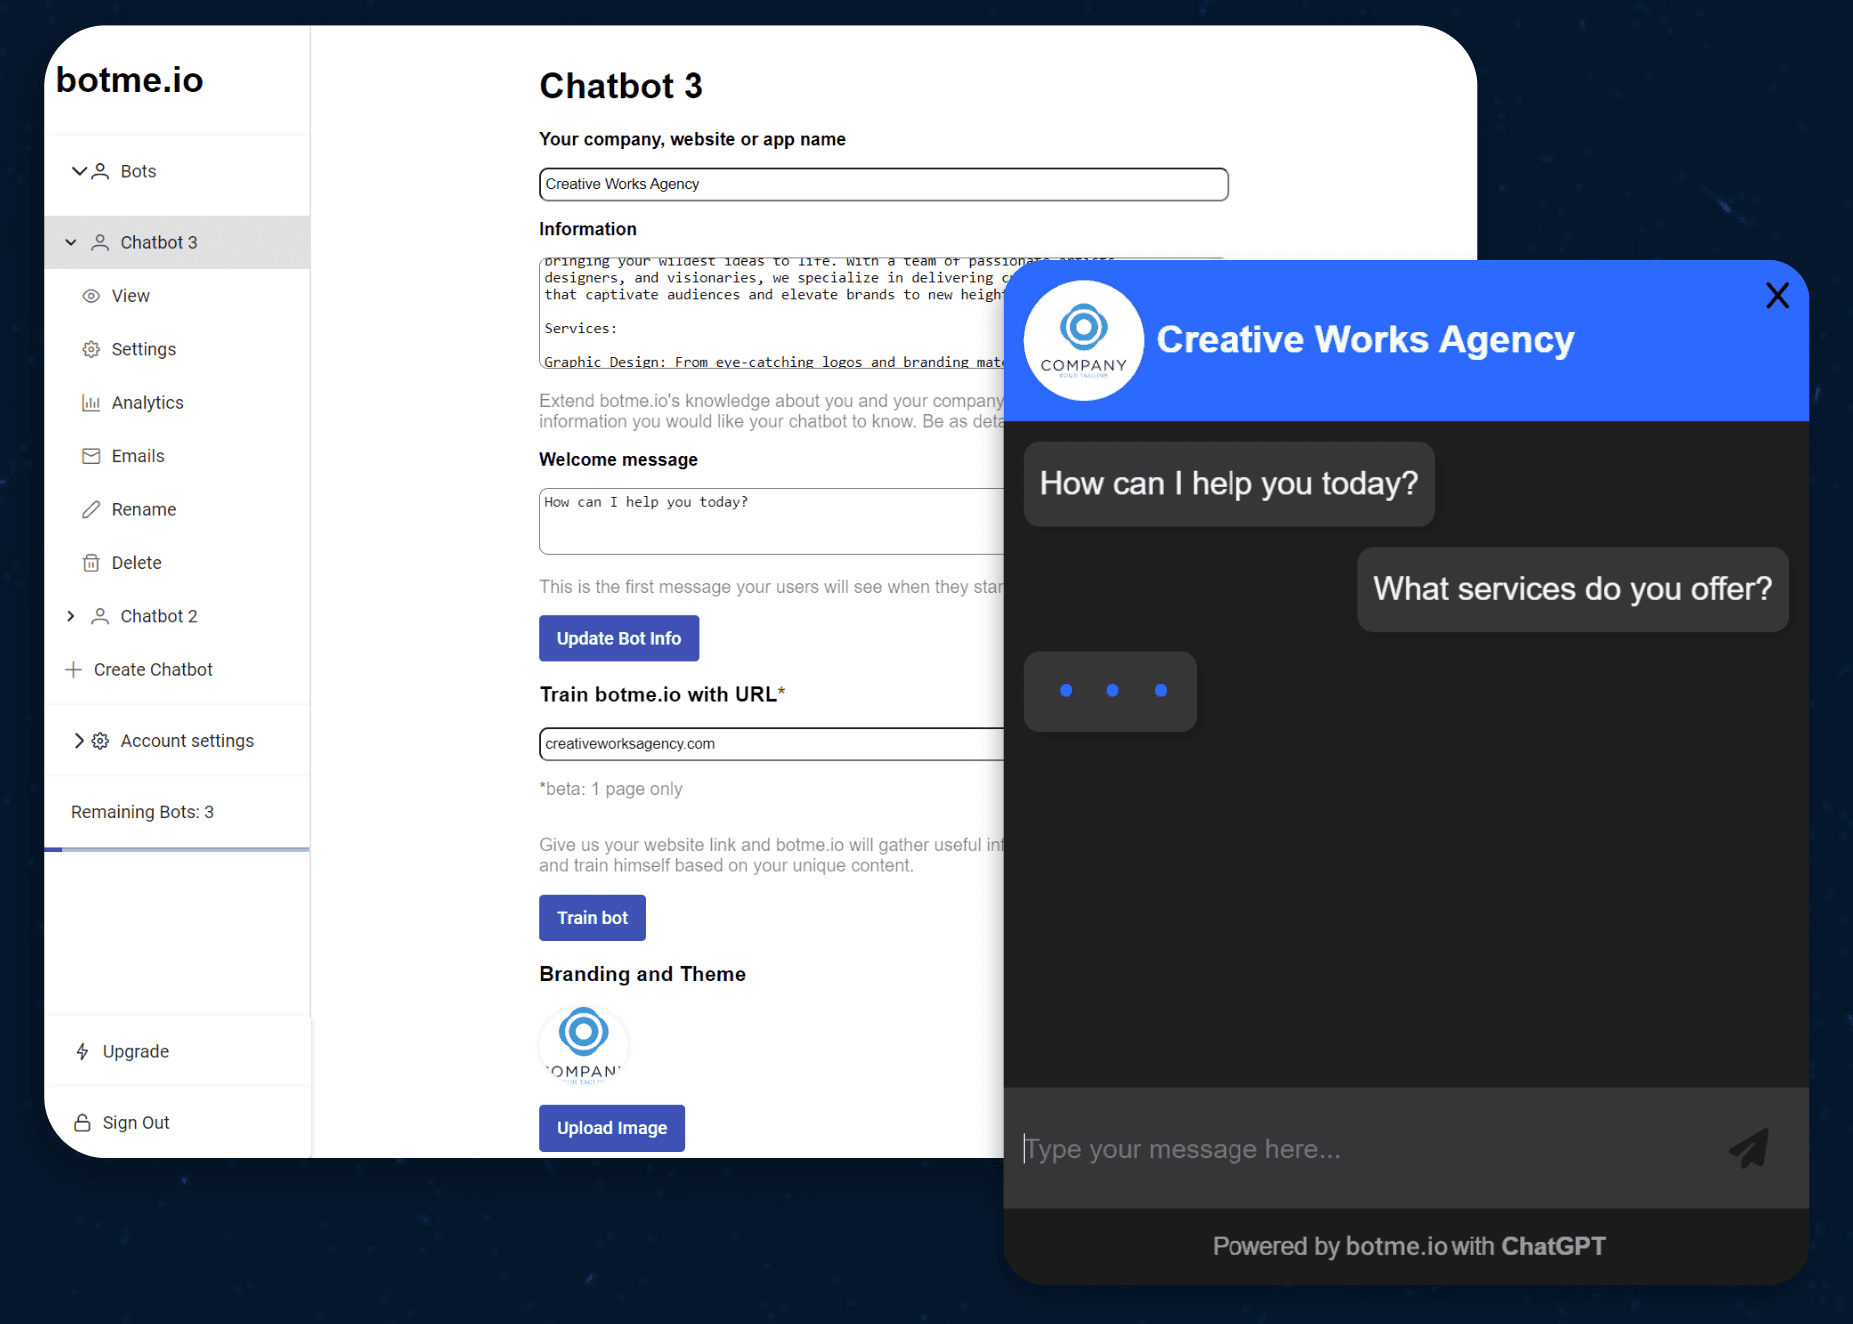Expand the Chatbot 2 tree chevron
The height and width of the screenshot is (1324, 1853).
71,616
